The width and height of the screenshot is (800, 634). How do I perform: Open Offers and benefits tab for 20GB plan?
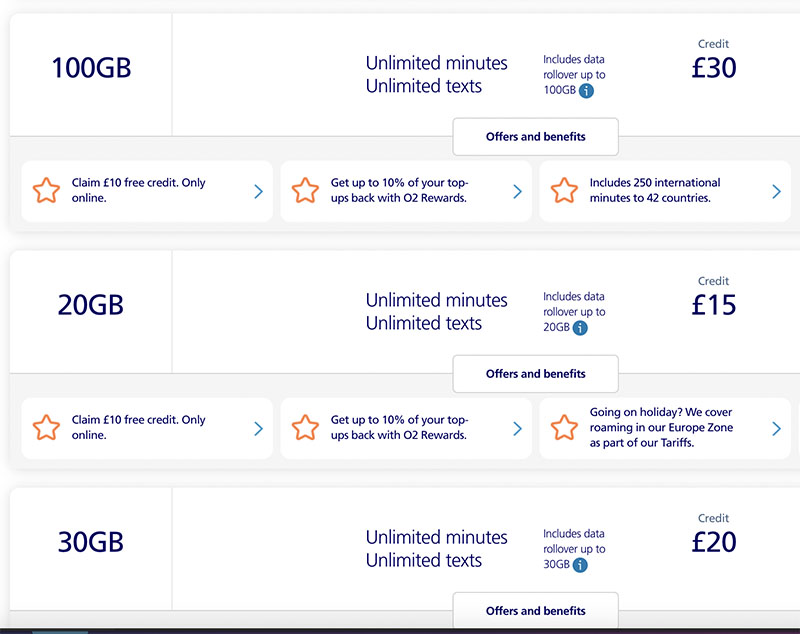pyautogui.click(x=535, y=374)
